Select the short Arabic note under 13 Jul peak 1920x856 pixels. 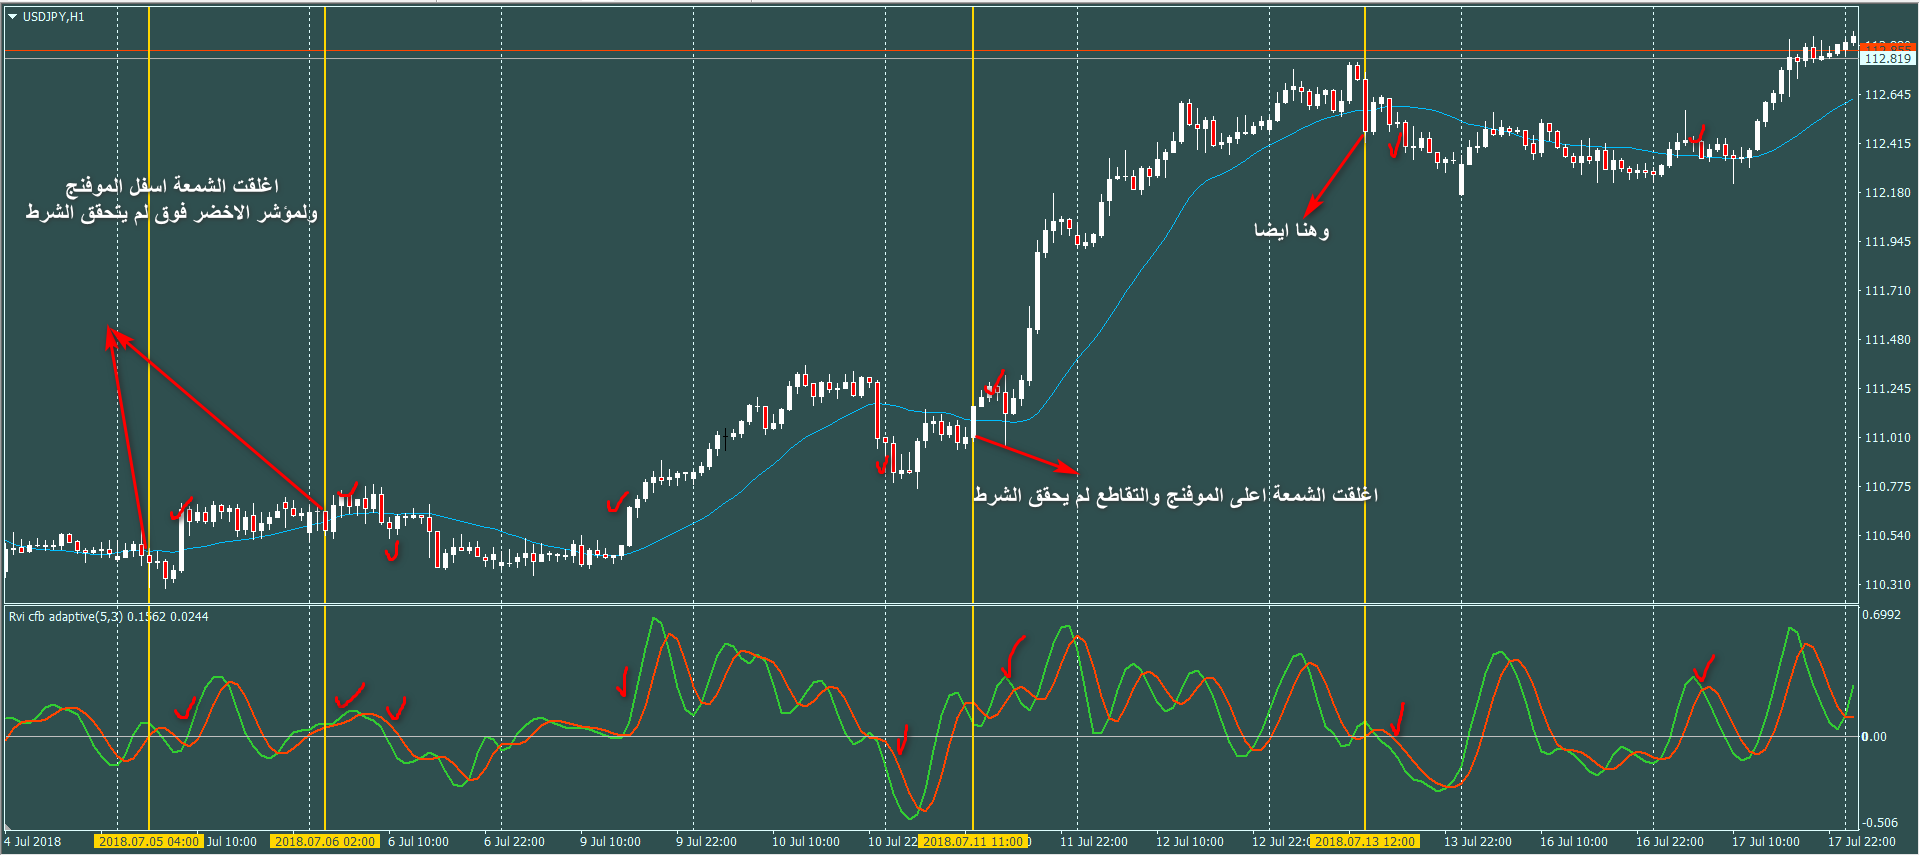[1291, 231]
